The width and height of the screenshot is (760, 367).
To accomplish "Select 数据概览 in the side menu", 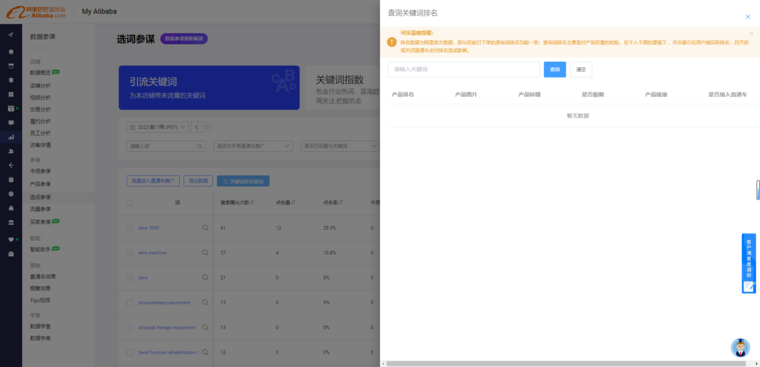I will coord(40,72).
